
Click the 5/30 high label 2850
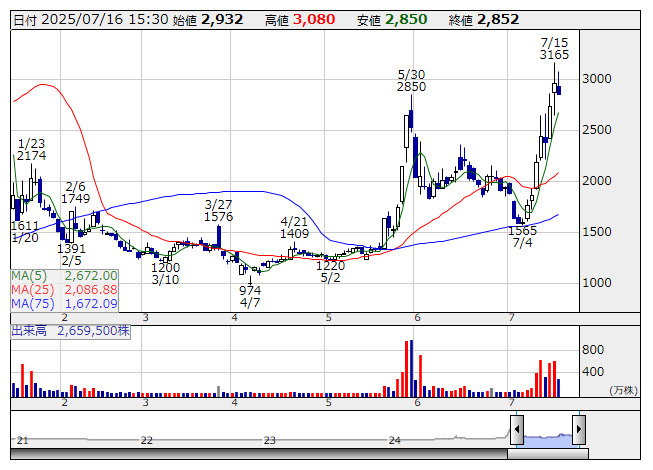click(411, 87)
